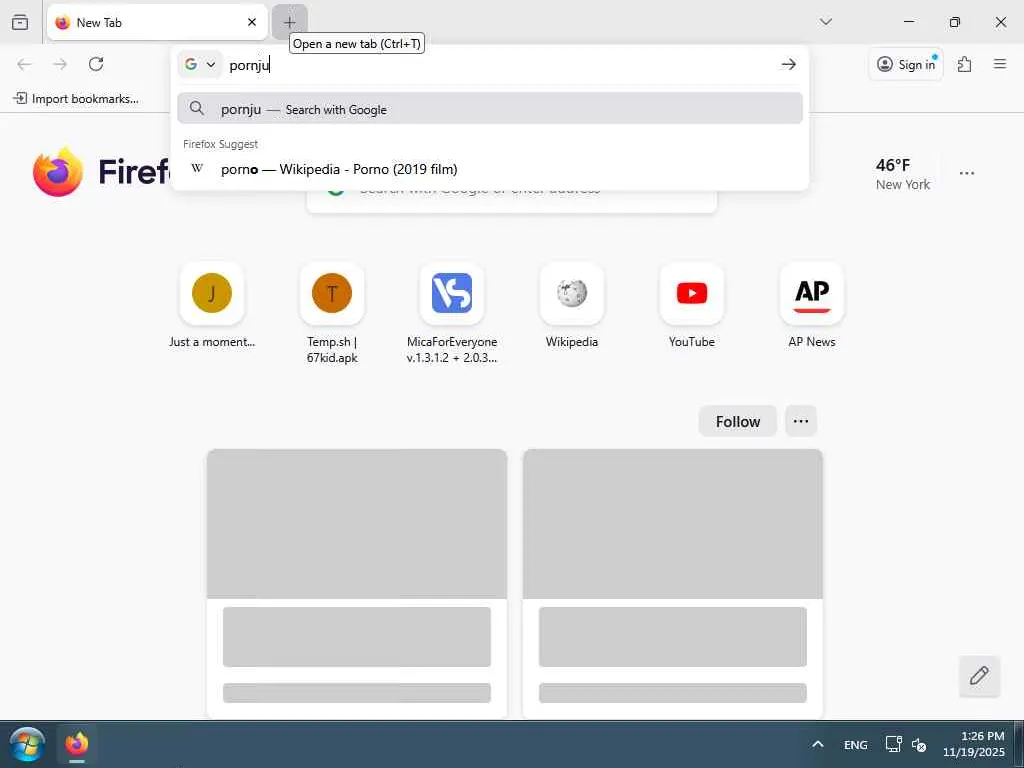1024x768 pixels.
Task: Select the Wikipedia Porno (2019 film) suggestion
Action: point(490,169)
